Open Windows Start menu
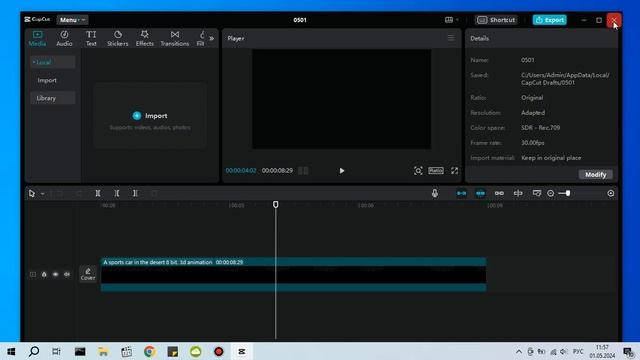Screen dimensions: 640x360 (x=11, y=351)
